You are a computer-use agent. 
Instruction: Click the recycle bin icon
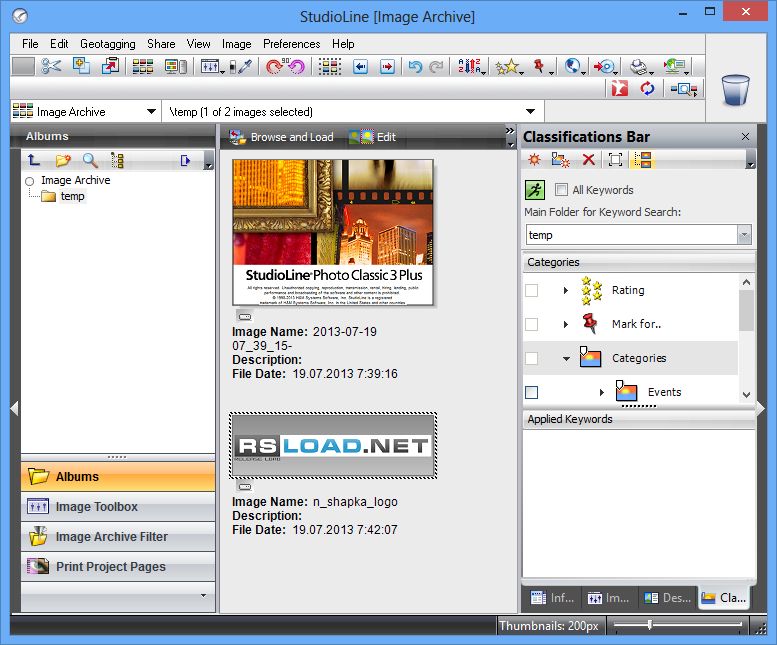click(735, 90)
